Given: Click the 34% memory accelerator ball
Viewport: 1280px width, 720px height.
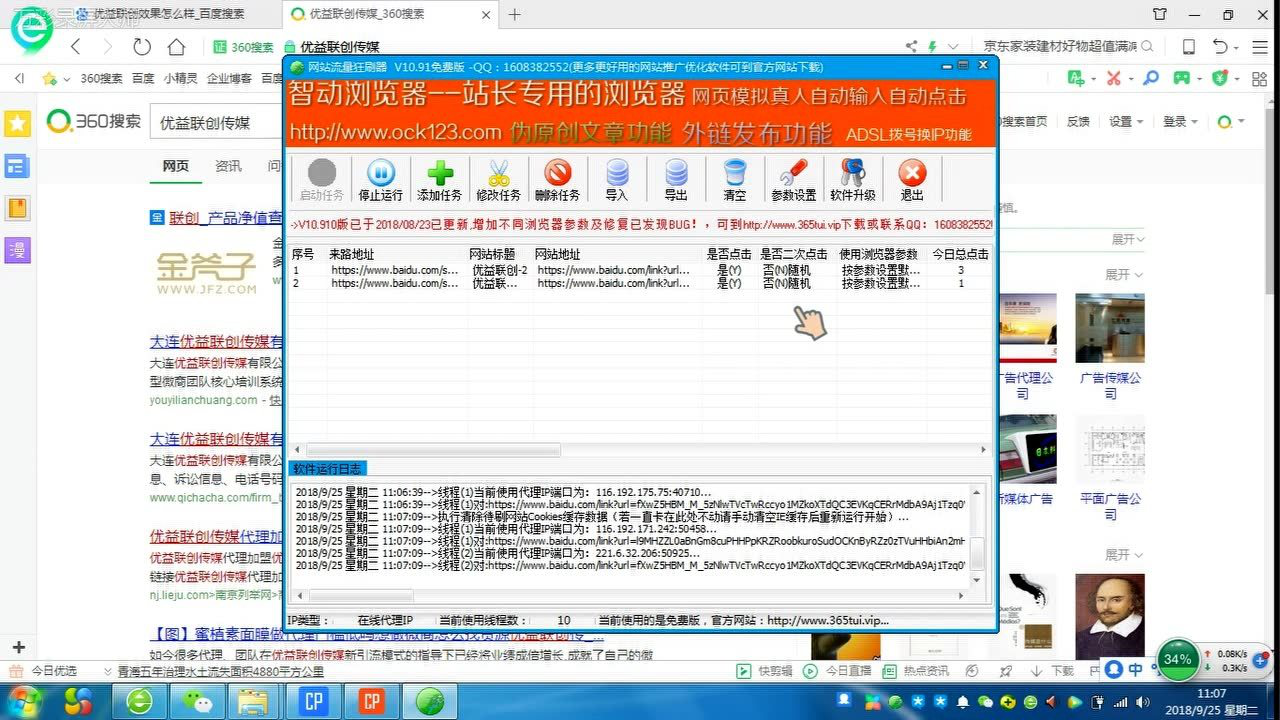Looking at the screenshot, I should point(1178,660).
